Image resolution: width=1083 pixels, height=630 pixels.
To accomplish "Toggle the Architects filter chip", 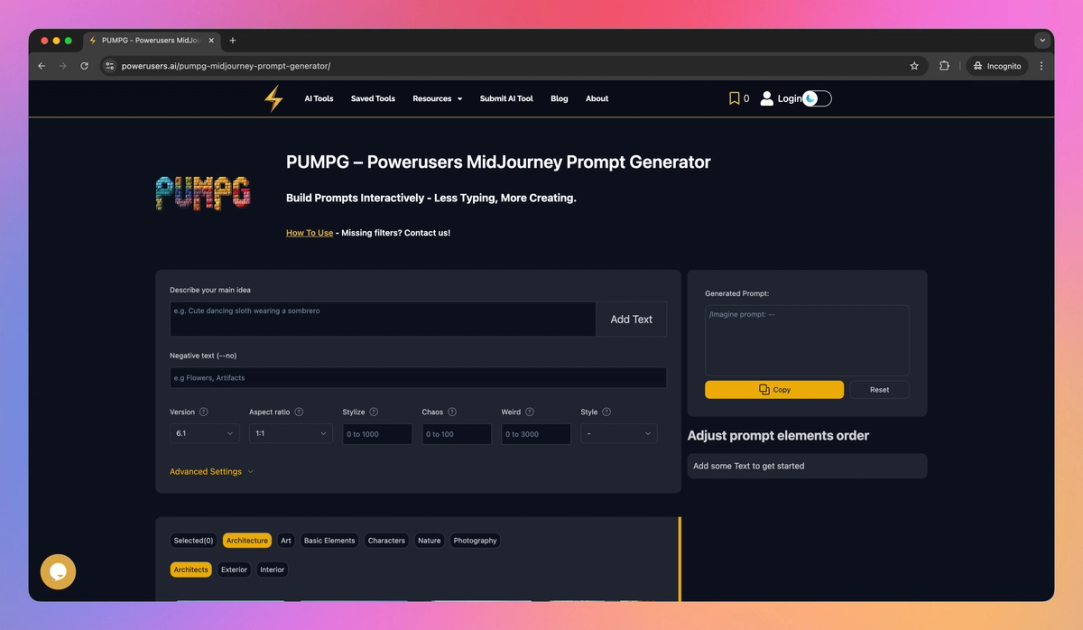I will (x=190, y=569).
